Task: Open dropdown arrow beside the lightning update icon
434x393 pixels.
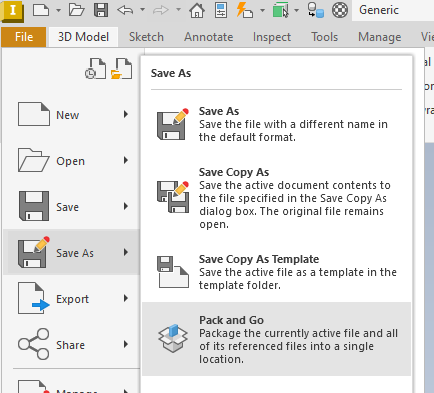Action: pos(262,10)
